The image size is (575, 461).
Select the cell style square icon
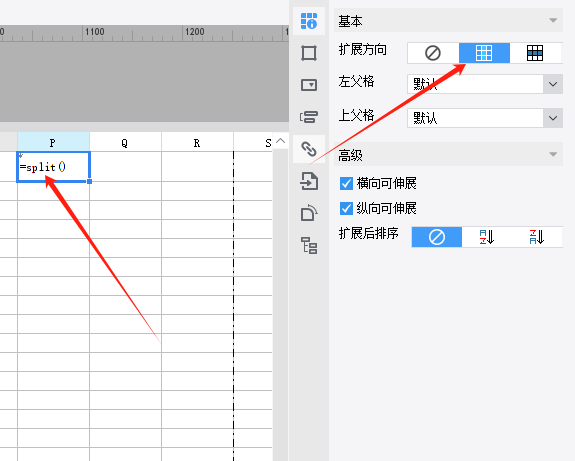[x=309, y=53]
